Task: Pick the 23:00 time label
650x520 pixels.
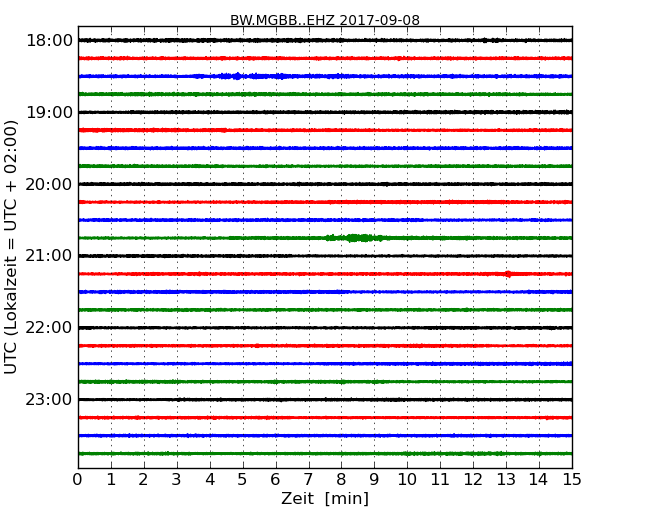Action: [x=49, y=399]
